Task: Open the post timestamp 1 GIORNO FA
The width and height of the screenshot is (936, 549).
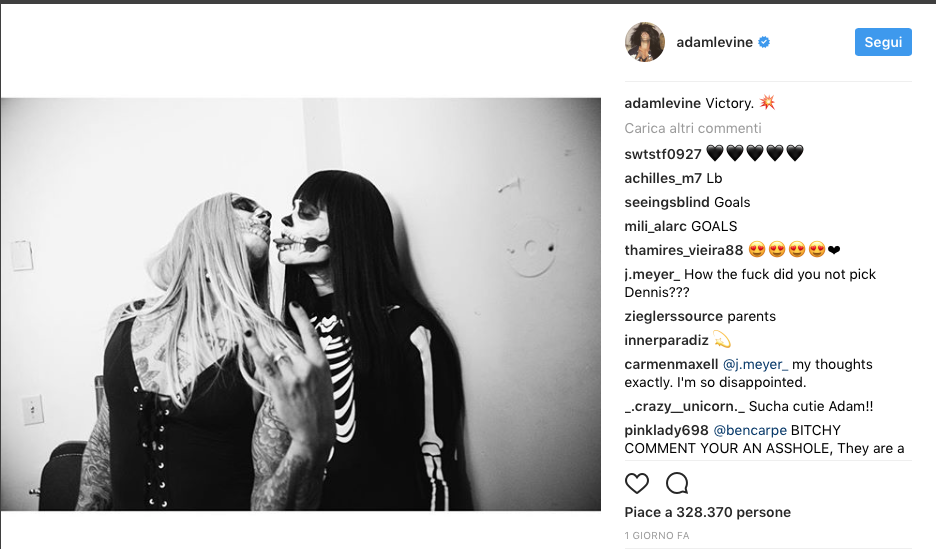Action: coord(657,536)
